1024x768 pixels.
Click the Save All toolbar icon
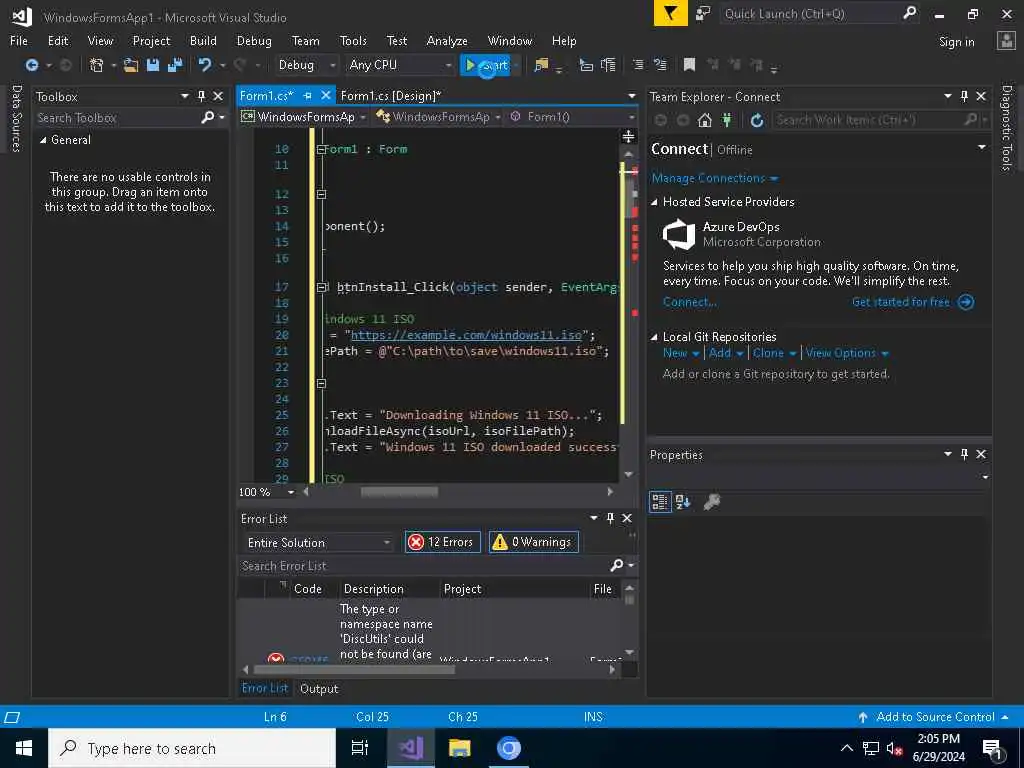175,65
